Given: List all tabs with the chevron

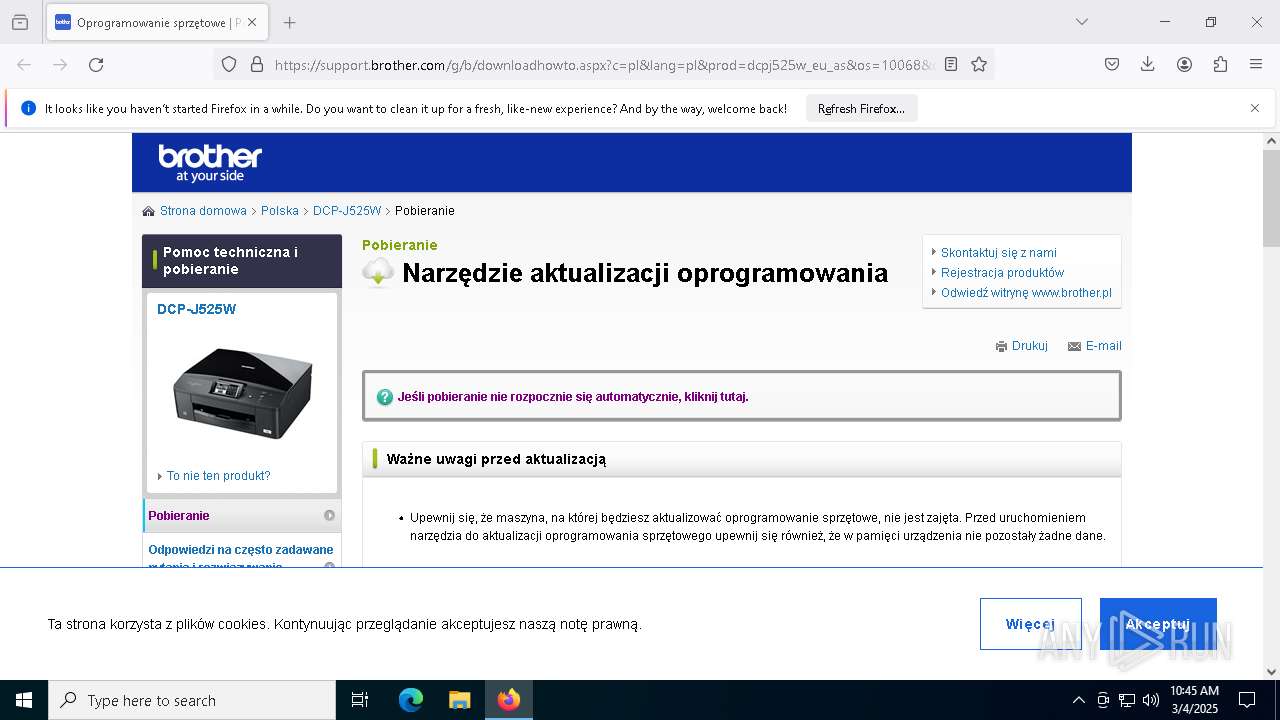Looking at the screenshot, I should click(x=1081, y=22).
